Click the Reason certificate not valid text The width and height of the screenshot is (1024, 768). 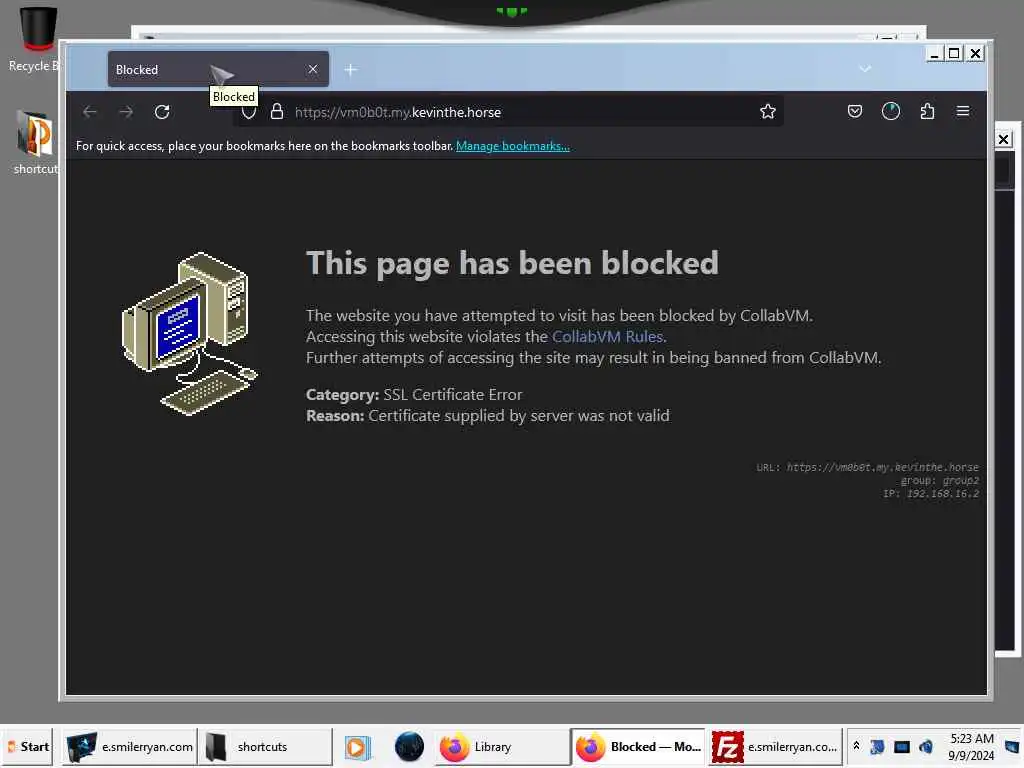pos(488,415)
